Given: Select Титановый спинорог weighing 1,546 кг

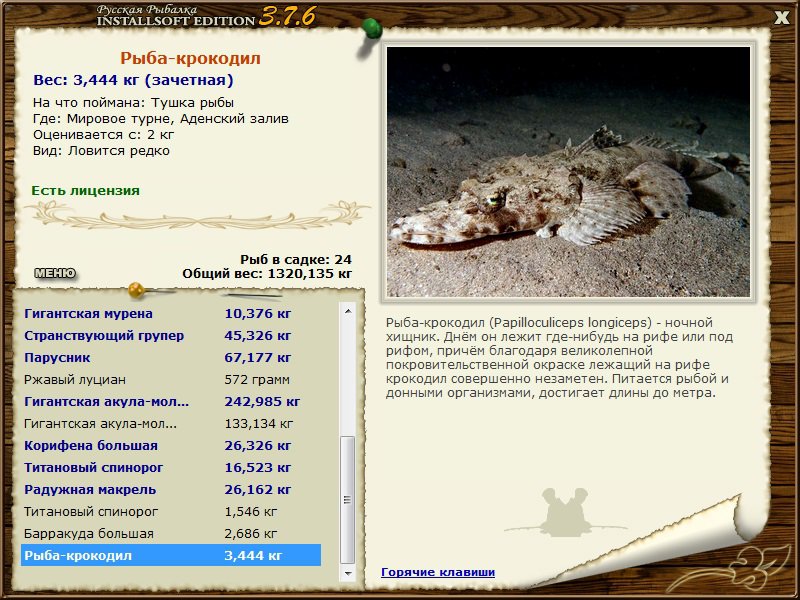Looking at the screenshot, I should 171,511.
